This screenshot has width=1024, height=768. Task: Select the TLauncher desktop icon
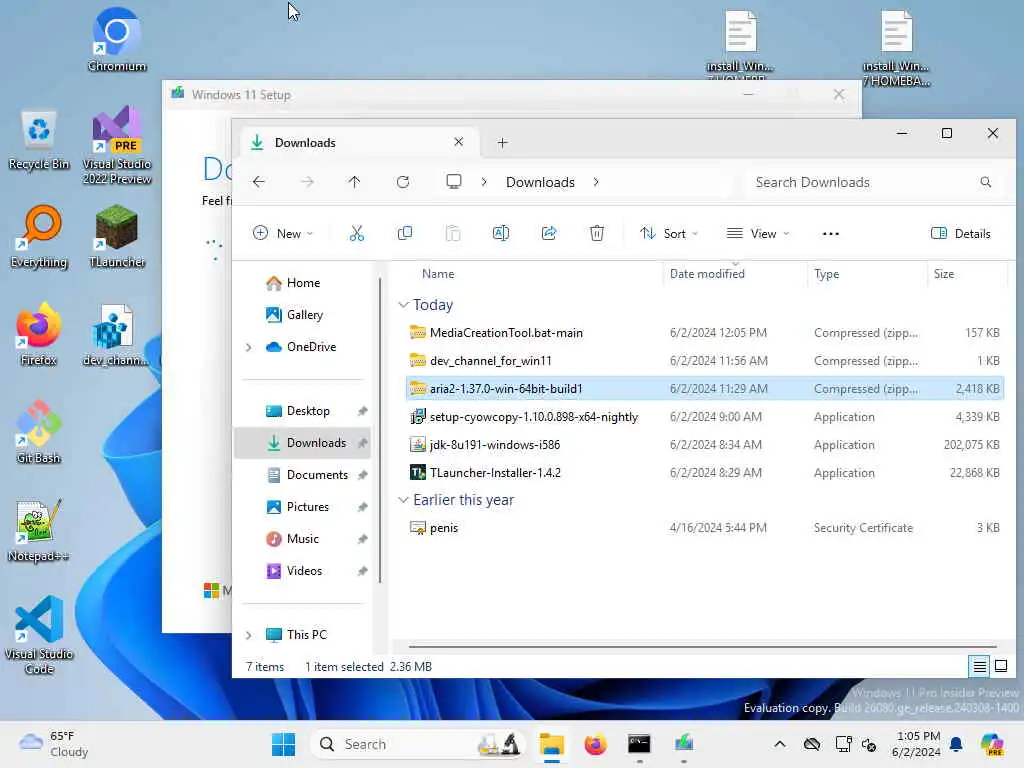117,236
